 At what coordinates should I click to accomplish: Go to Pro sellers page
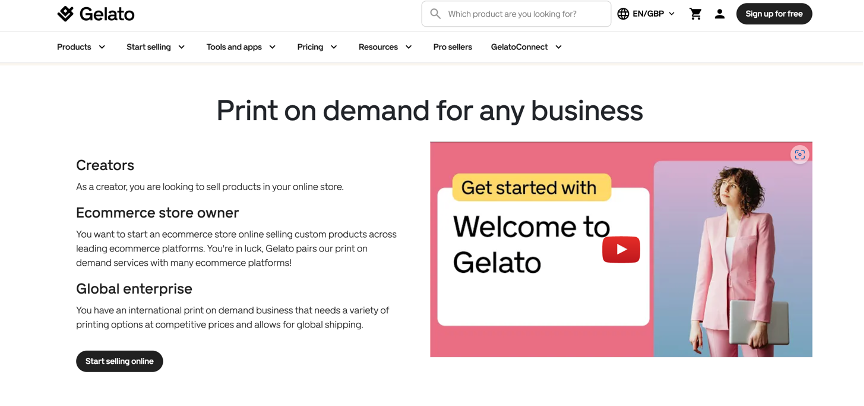[x=452, y=47]
